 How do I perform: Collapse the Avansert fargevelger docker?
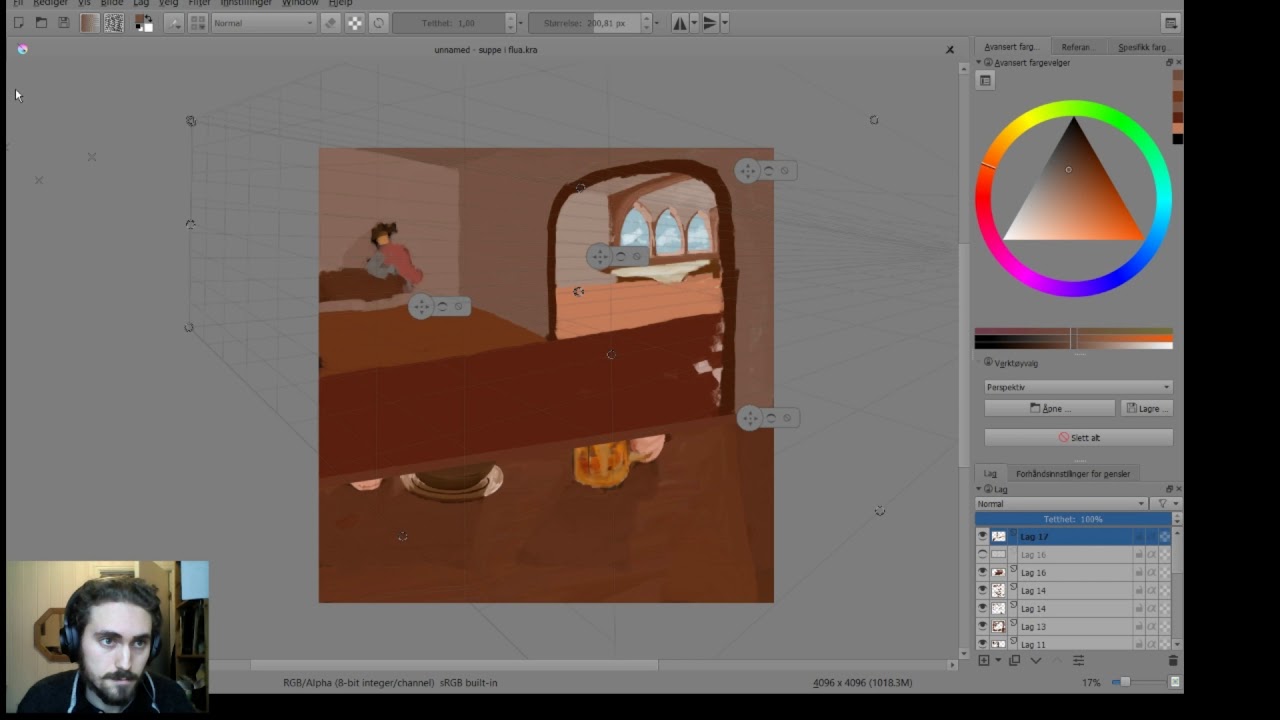(979, 63)
